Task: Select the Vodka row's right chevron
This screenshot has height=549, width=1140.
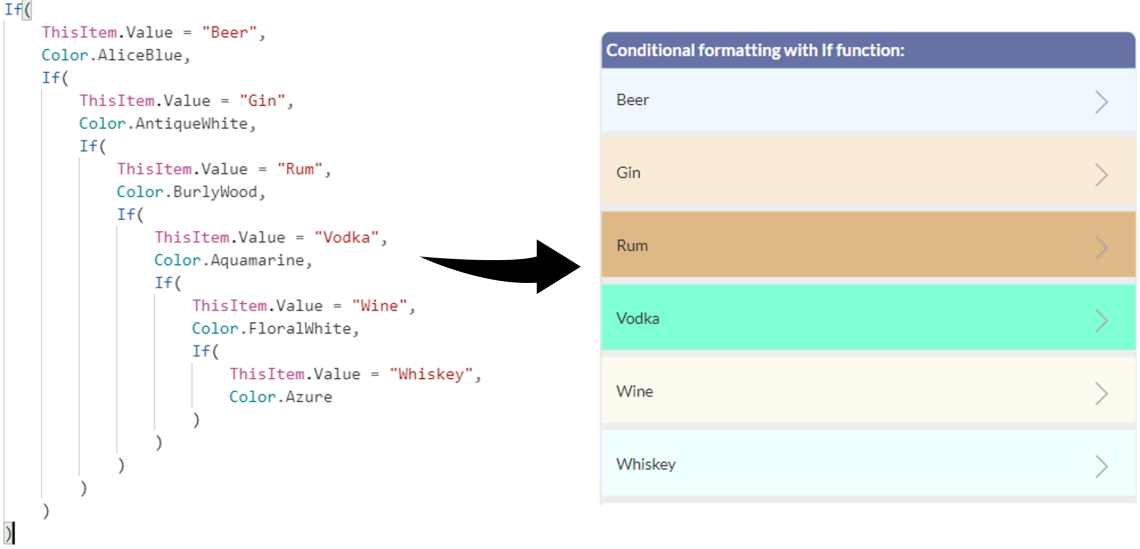Action: tap(1101, 320)
